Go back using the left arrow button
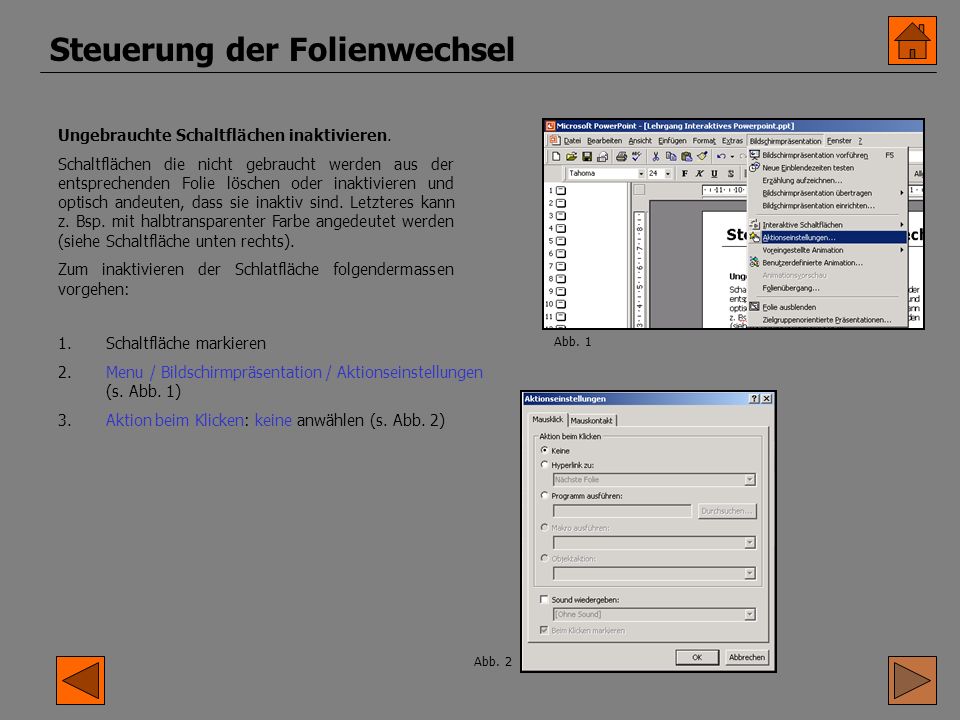 click(x=80, y=680)
